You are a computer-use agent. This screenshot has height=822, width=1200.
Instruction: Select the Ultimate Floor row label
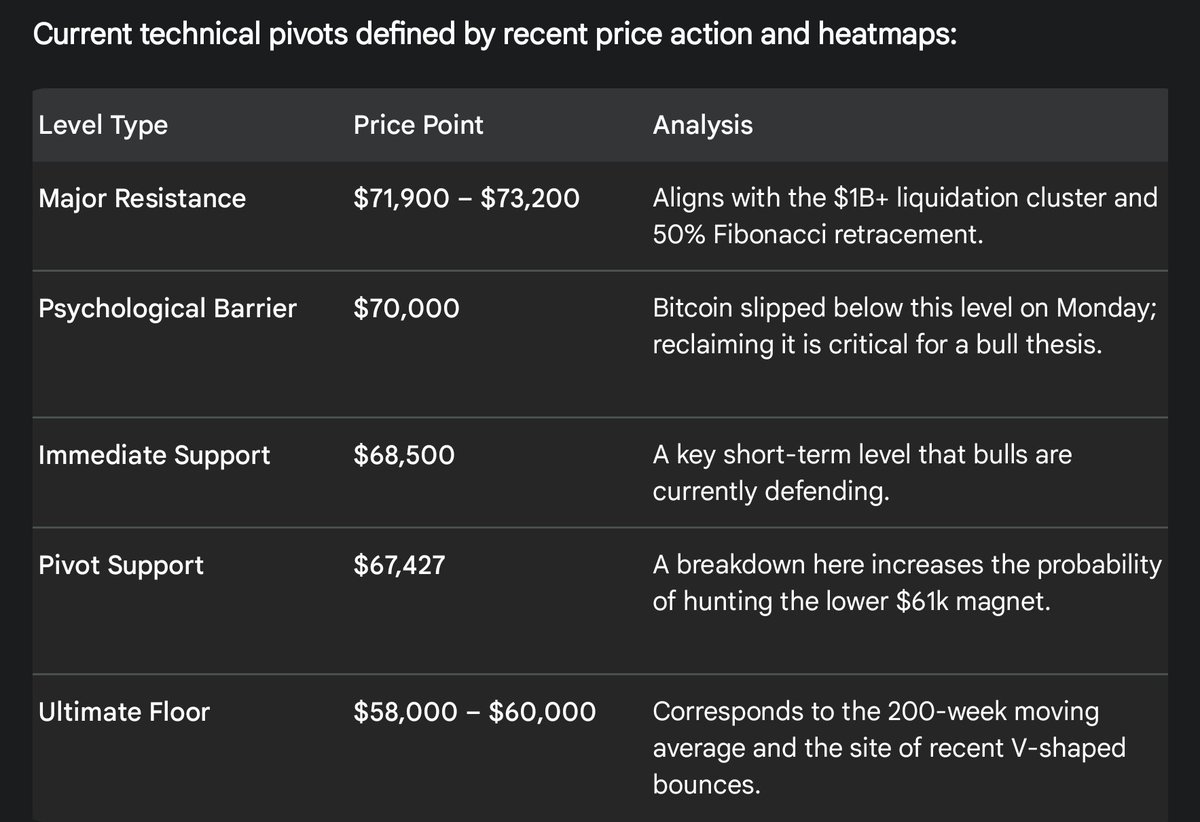click(124, 712)
